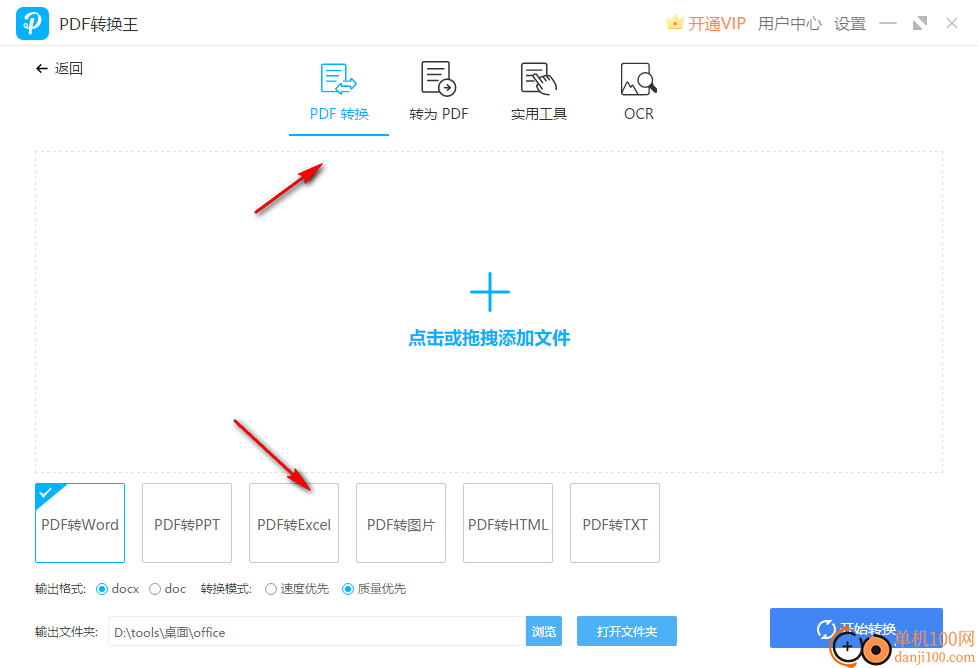This screenshot has width=978, height=668.
Task: Open 用户中心
Action: [790, 24]
